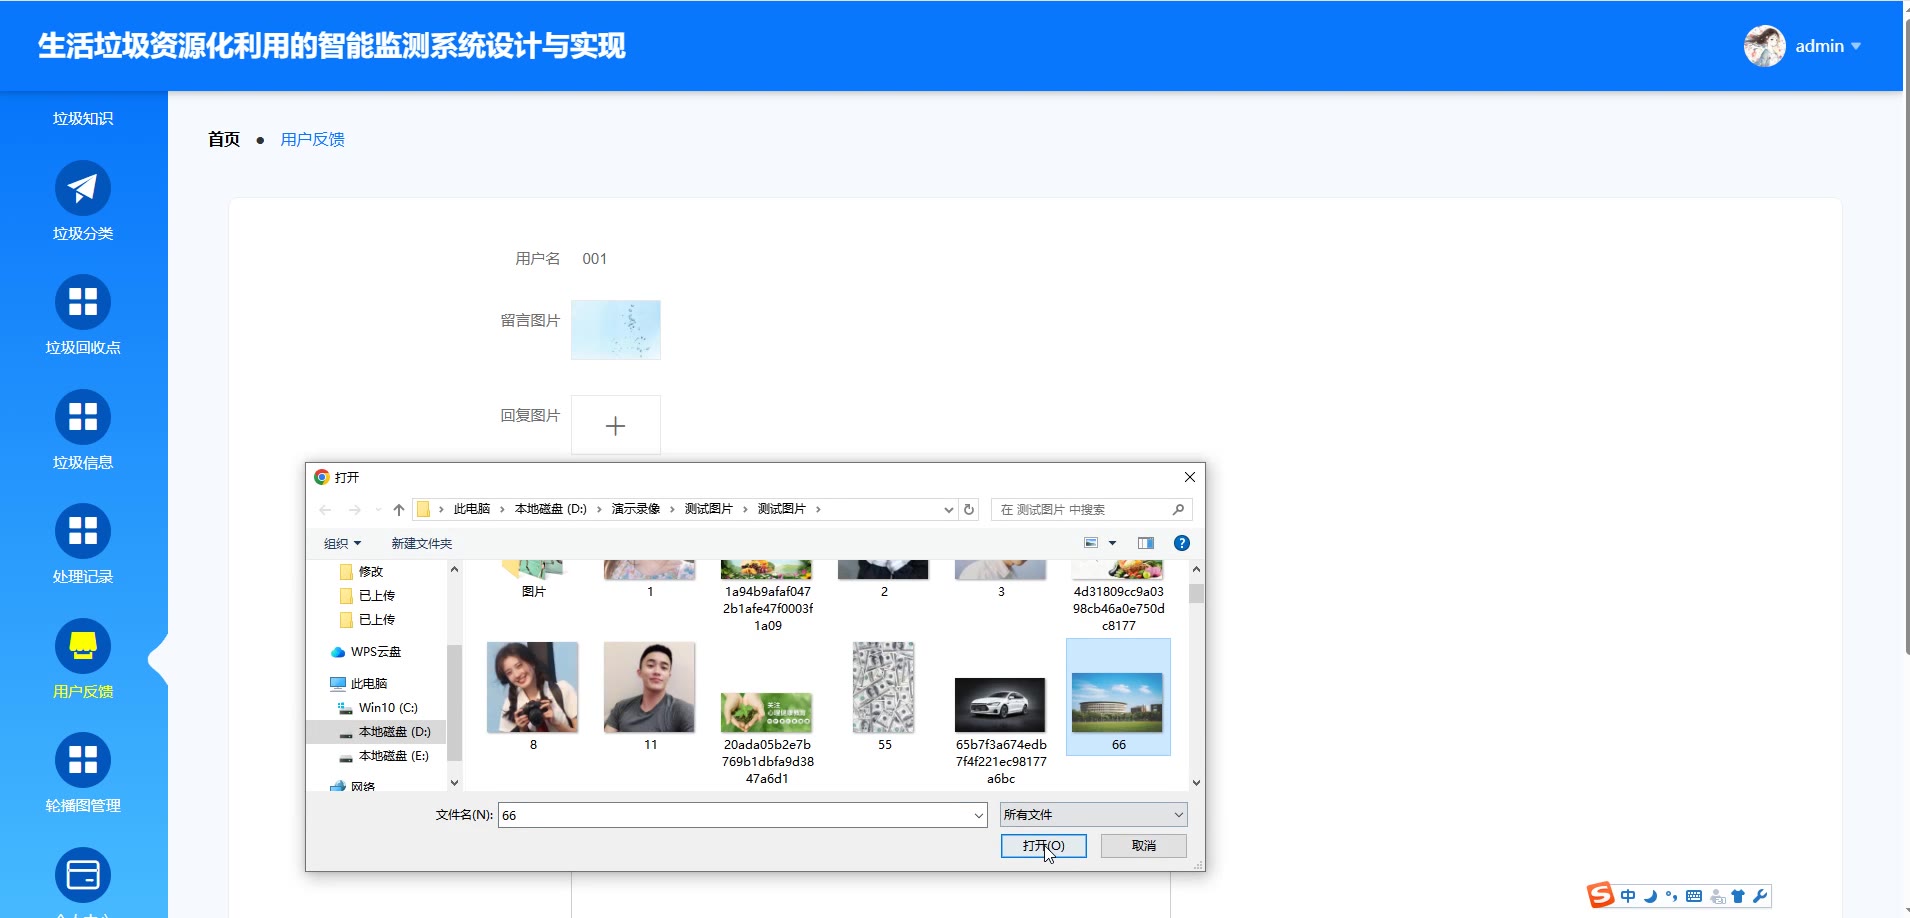Go up one folder level arrow
Screen dimensions: 1910x918
399,510
